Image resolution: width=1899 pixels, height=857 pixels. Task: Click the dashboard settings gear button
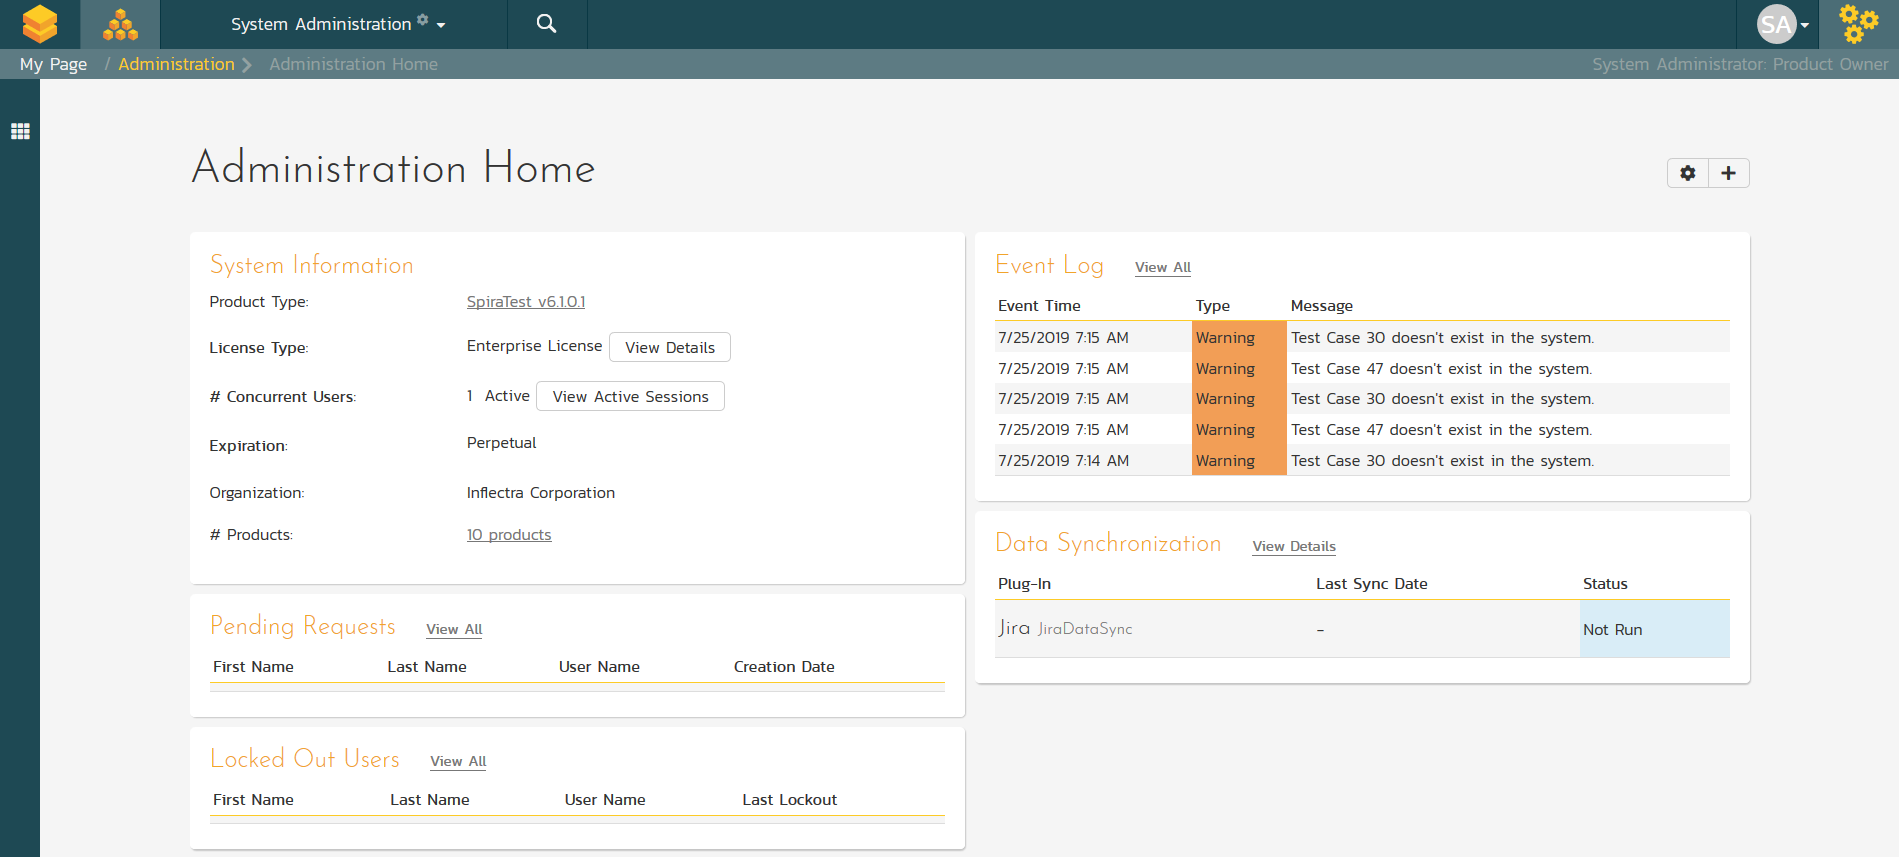tap(1688, 173)
